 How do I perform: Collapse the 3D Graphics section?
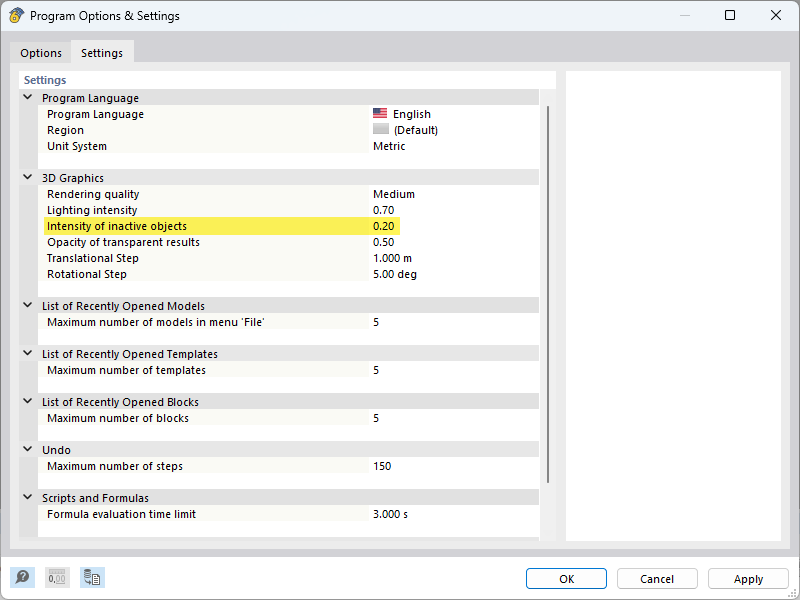pyautogui.click(x=28, y=178)
